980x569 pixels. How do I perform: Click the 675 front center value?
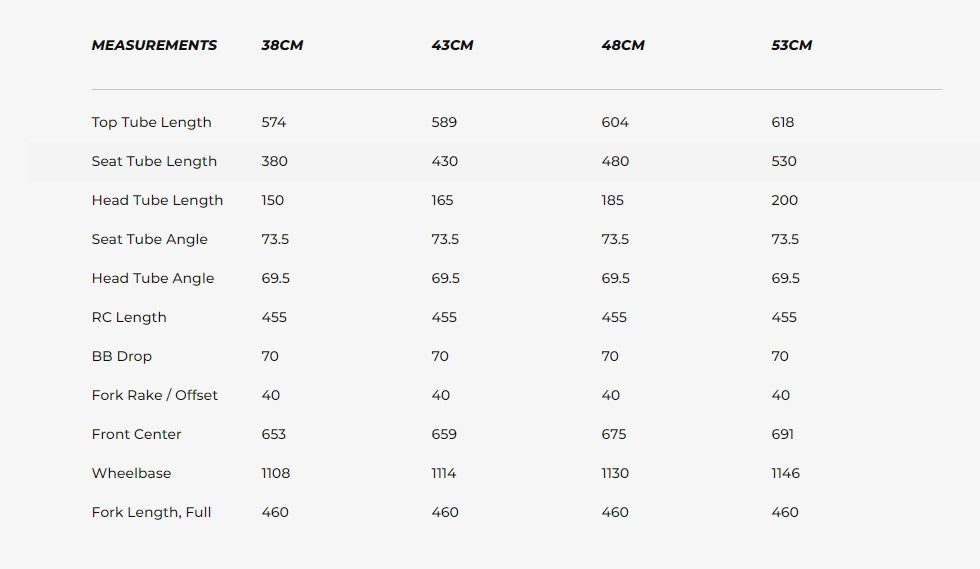(614, 434)
